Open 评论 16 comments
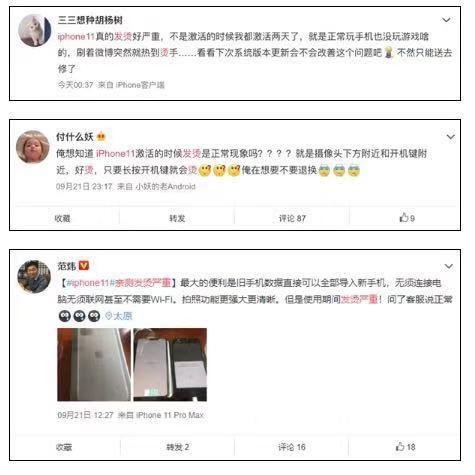Image resolution: width=475 pixels, height=475 pixels. [x=292, y=447]
